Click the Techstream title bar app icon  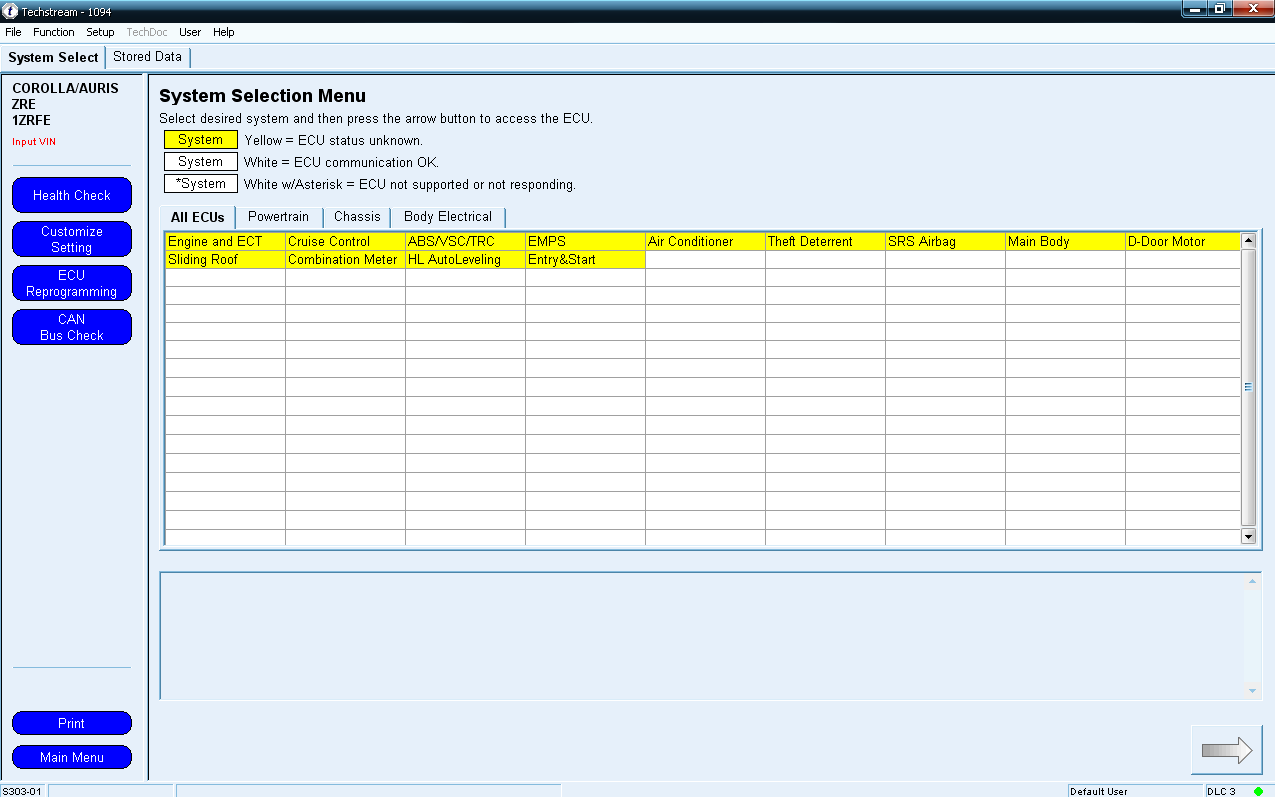[11, 11]
